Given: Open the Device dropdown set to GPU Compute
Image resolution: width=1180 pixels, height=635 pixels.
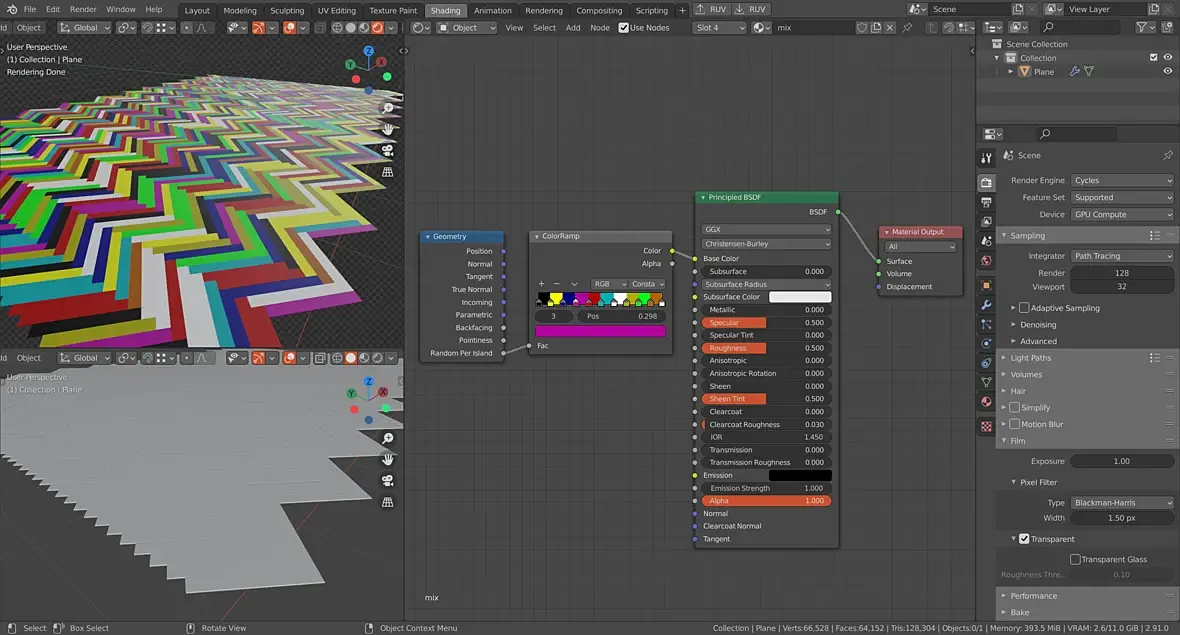Looking at the screenshot, I should point(1122,215).
